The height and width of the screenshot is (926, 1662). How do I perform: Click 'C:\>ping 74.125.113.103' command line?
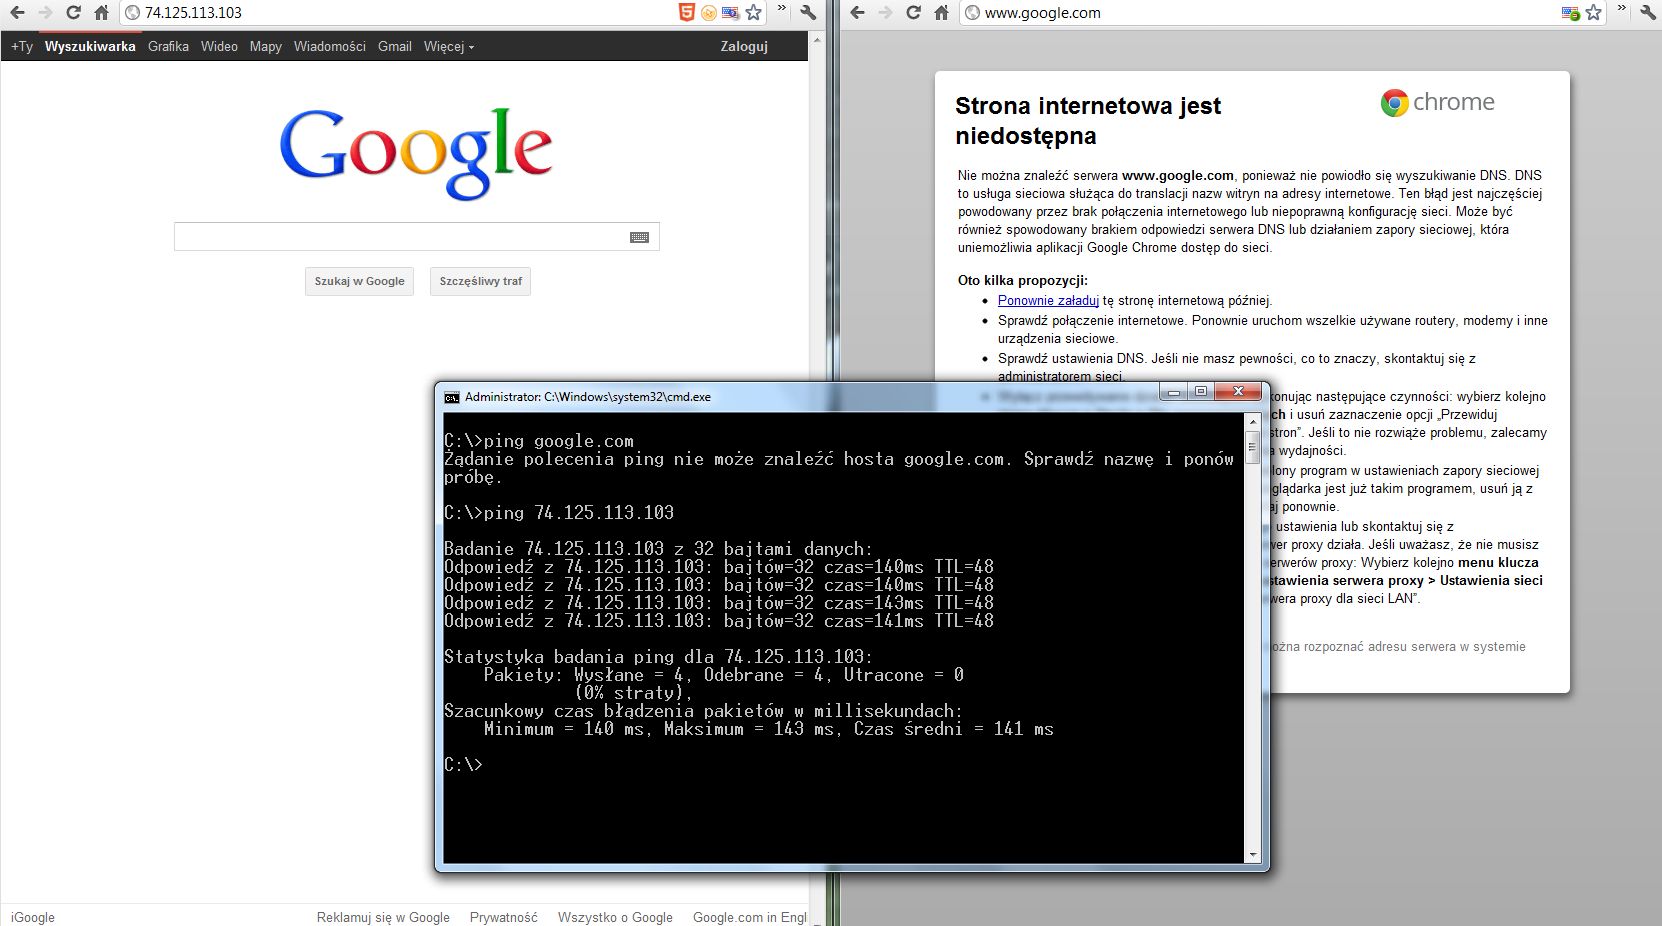[559, 513]
